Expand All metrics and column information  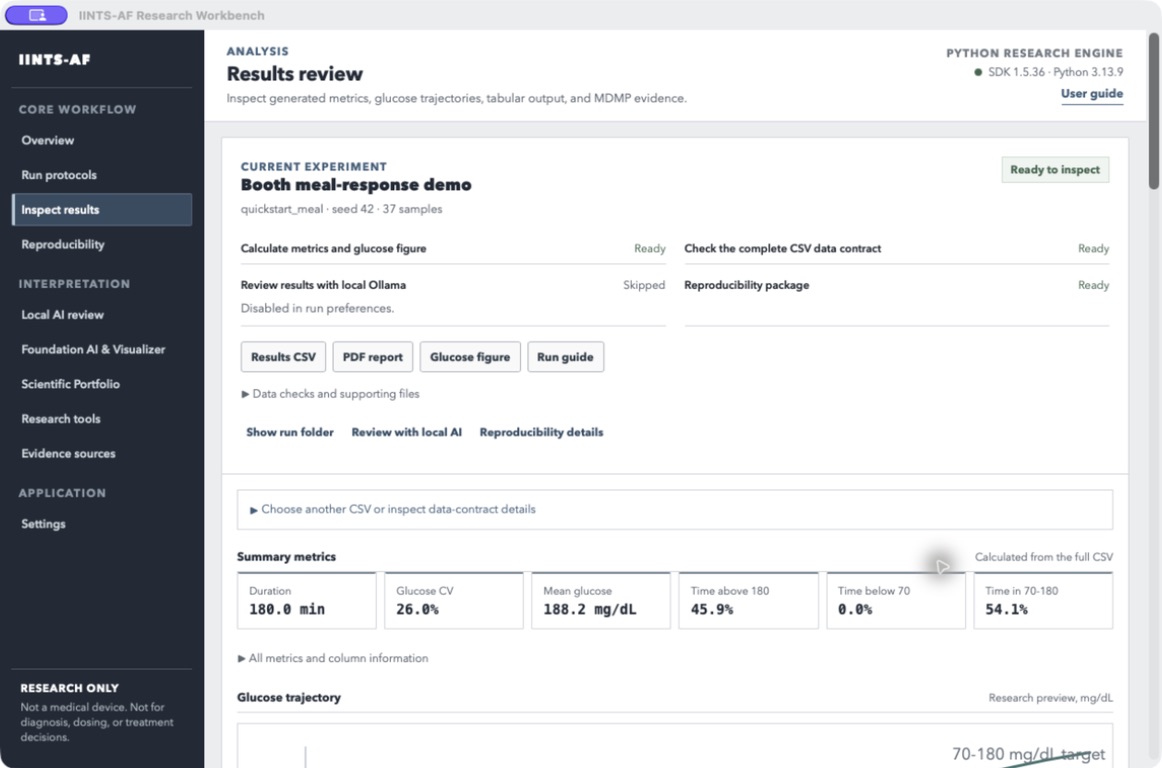coord(333,658)
